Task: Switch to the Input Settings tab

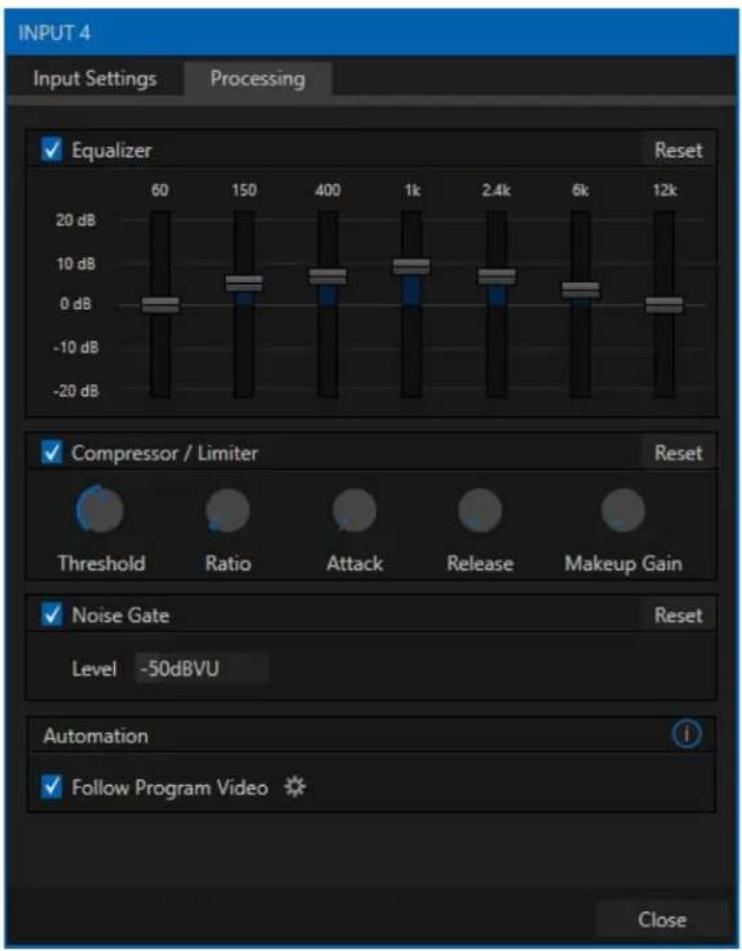Action: pyautogui.click(x=94, y=79)
